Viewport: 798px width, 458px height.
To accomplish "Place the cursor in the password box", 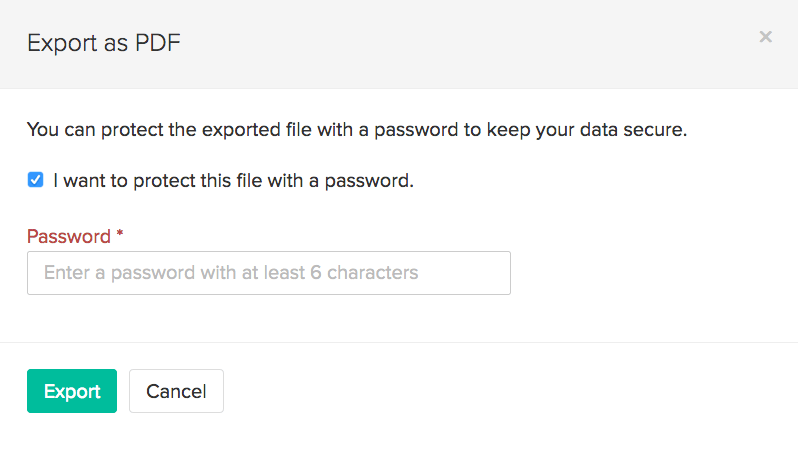I will click(x=268, y=273).
